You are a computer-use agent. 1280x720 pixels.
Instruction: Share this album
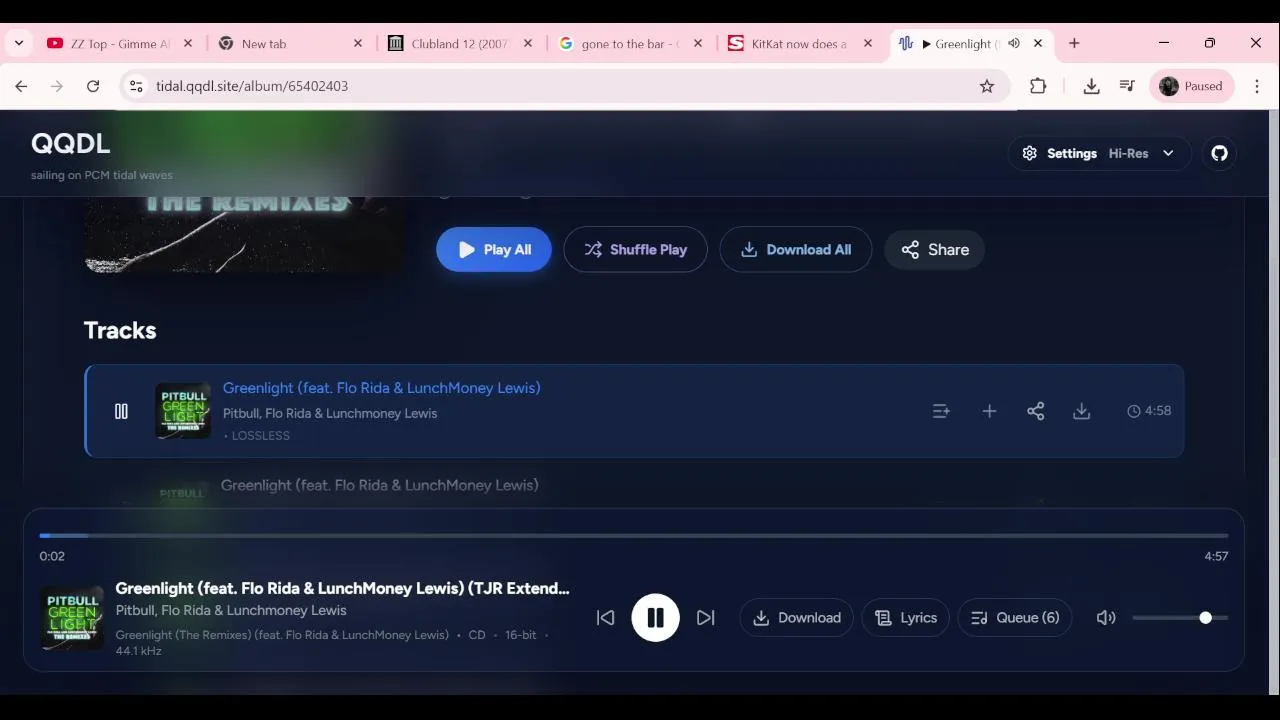(x=935, y=250)
